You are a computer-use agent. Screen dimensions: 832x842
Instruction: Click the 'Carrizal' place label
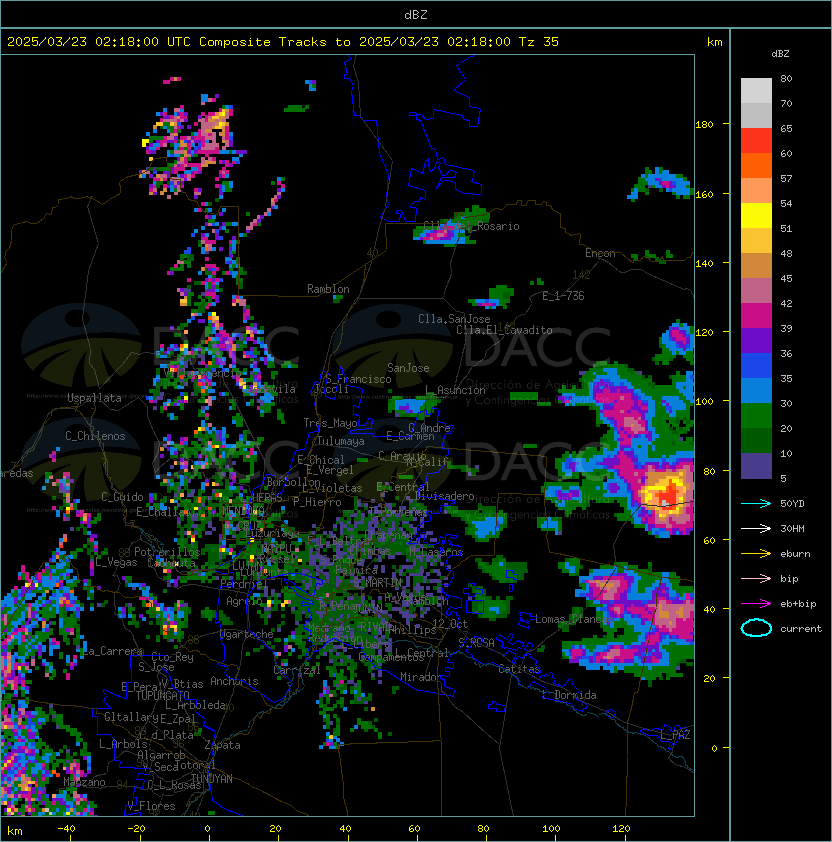[x=297, y=670]
